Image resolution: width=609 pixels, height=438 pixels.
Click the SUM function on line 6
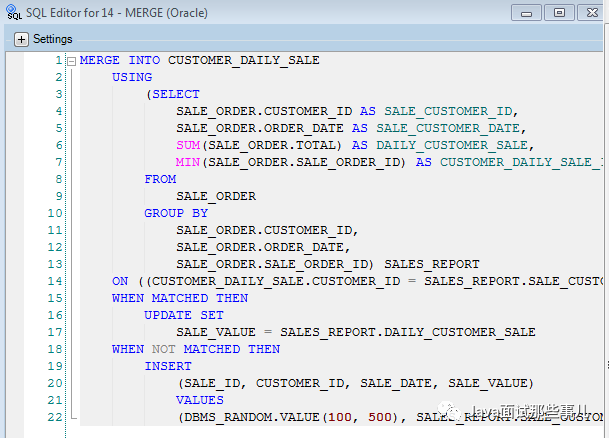(188, 145)
